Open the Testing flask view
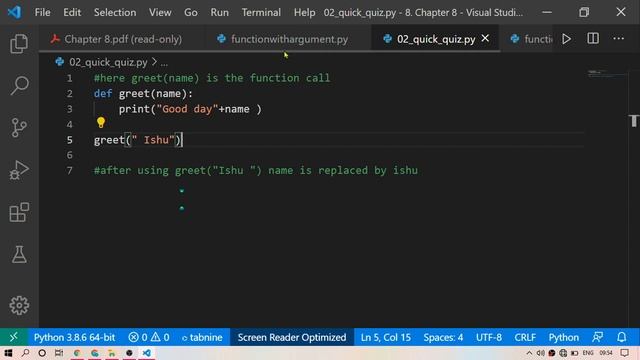640x360 pixels. pyautogui.click(x=19, y=254)
